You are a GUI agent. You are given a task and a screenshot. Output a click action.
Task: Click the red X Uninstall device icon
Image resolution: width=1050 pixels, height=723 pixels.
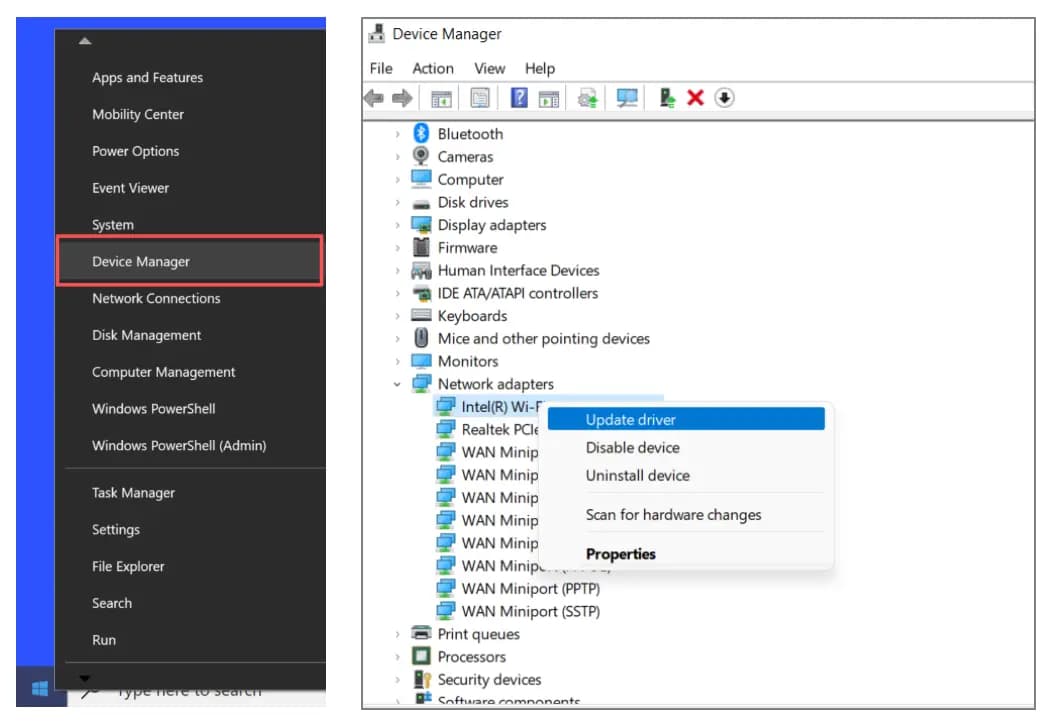point(697,97)
